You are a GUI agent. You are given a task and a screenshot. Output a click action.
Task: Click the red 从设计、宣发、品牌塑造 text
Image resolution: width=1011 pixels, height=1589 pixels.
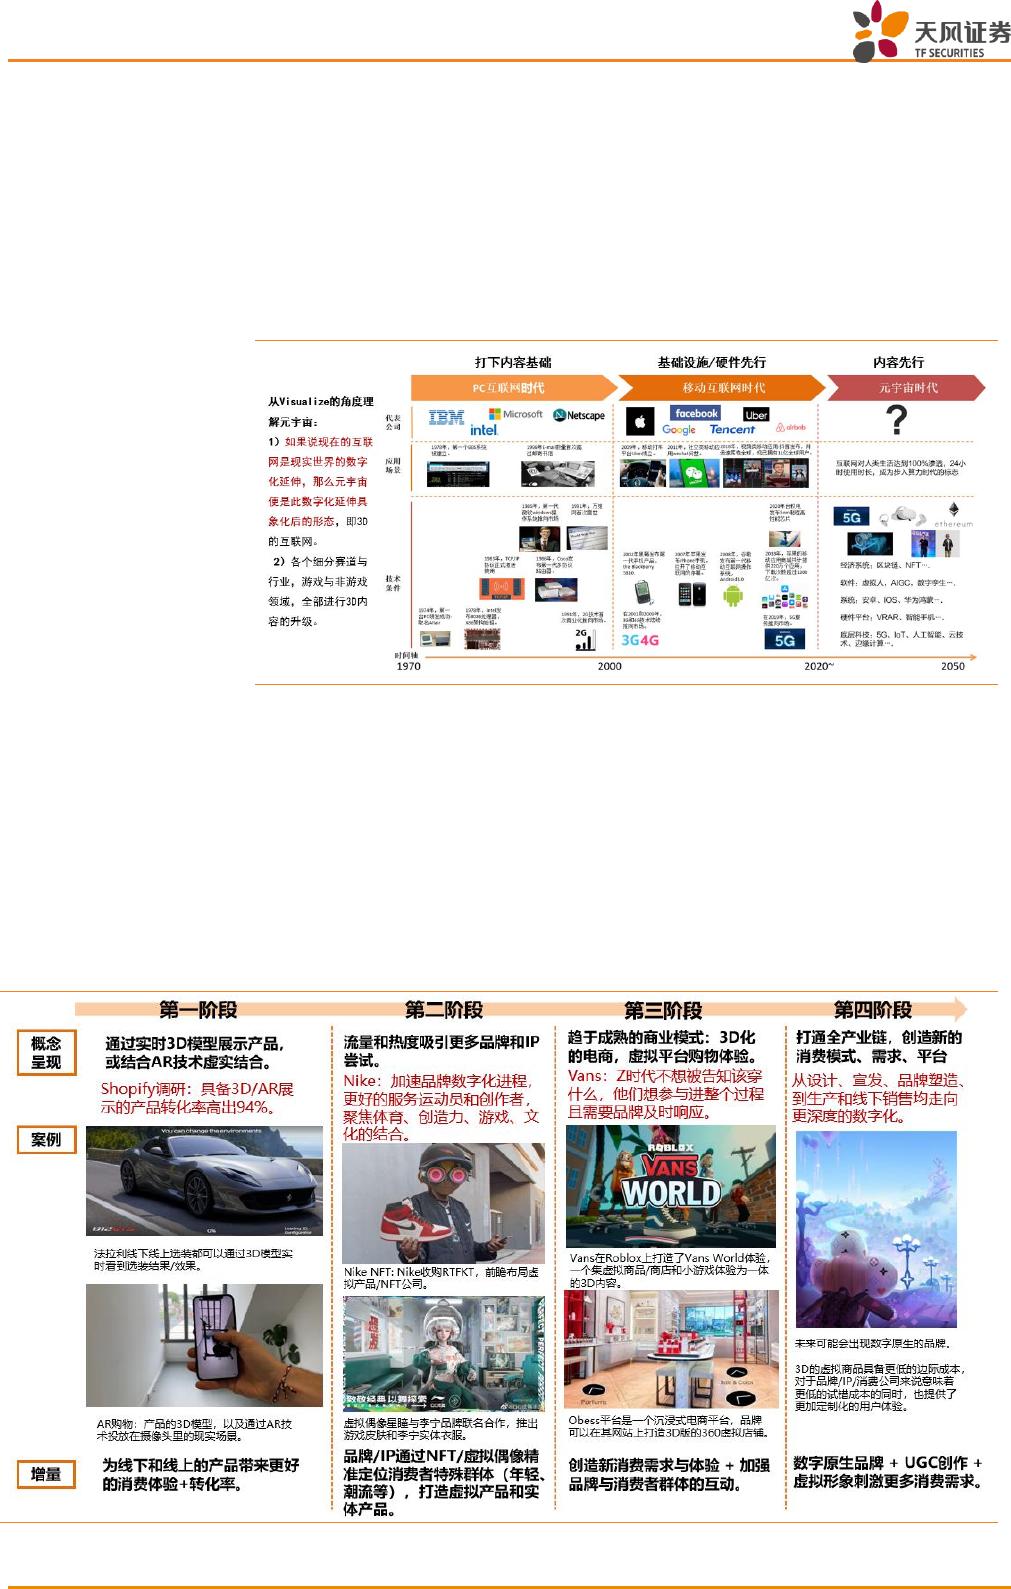coord(879,1098)
